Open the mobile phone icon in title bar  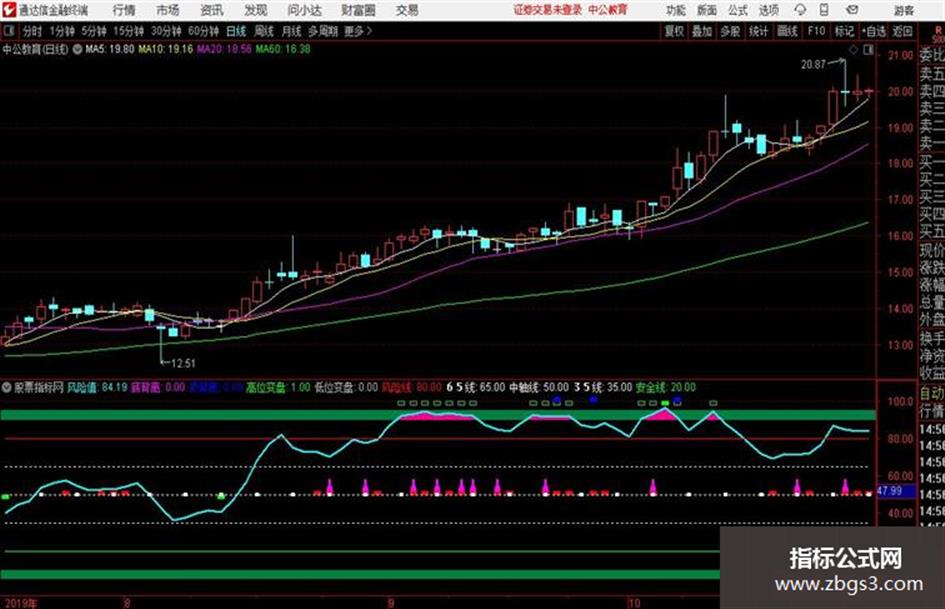[824, 10]
